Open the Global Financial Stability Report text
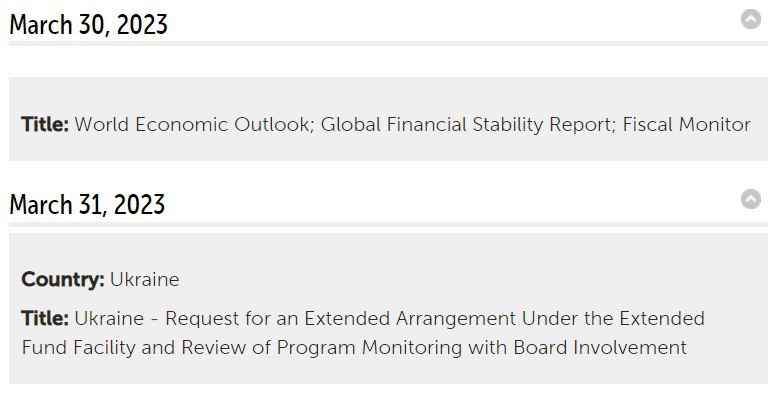Image resolution: width=771 pixels, height=393 pixels. (x=468, y=124)
